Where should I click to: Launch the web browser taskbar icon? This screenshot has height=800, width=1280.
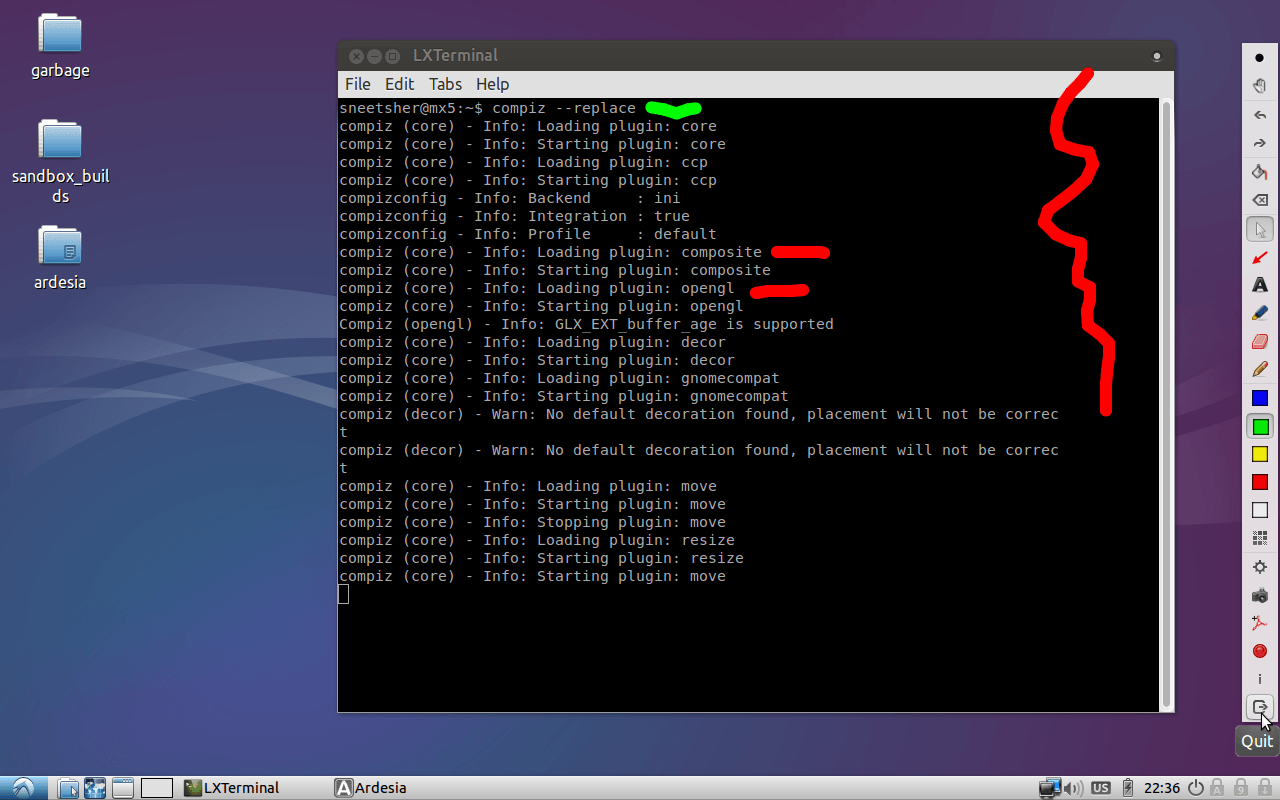pyautogui.click(x=95, y=788)
